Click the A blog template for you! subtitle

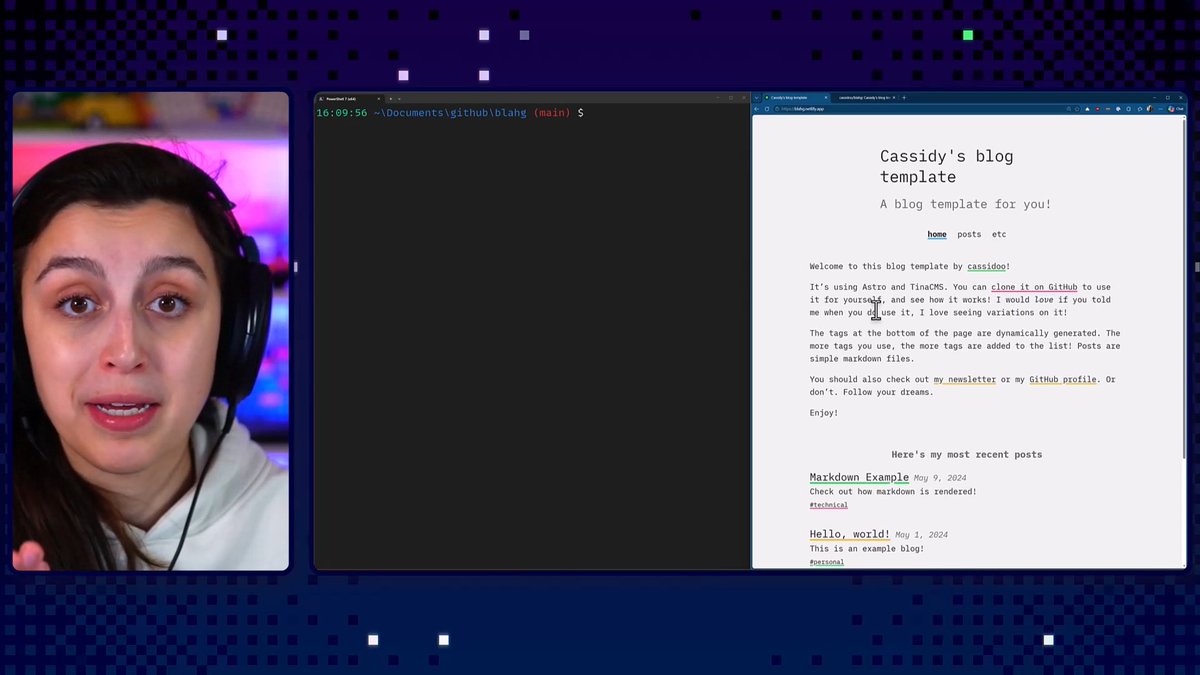point(966,205)
